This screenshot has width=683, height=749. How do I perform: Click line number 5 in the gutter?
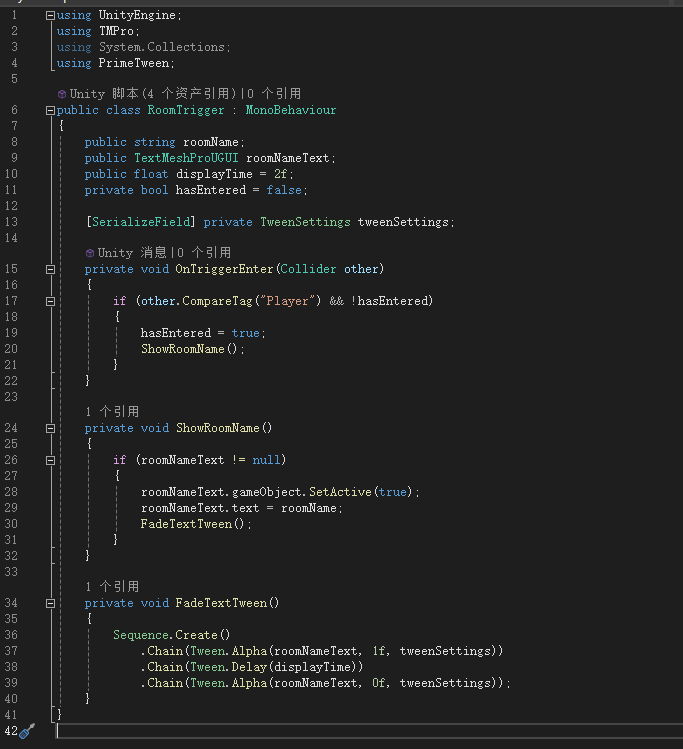coord(14,79)
